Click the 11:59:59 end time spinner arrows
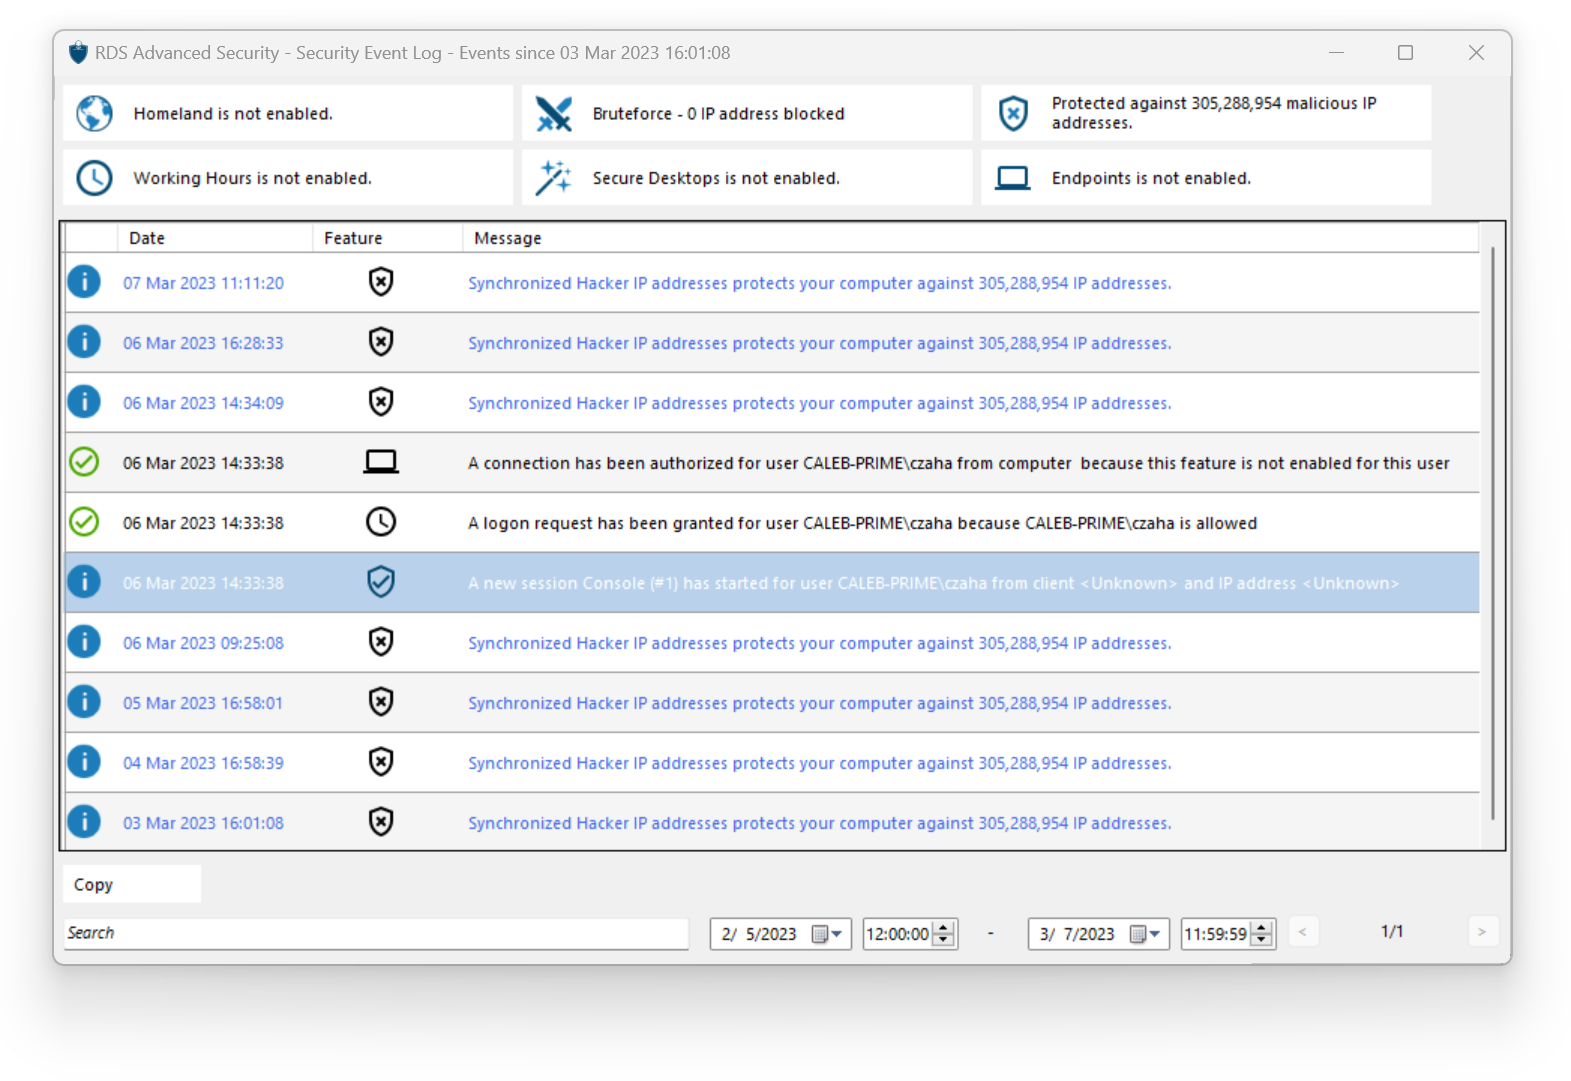Viewport: 1571px width, 1081px height. click(x=1262, y=934)
